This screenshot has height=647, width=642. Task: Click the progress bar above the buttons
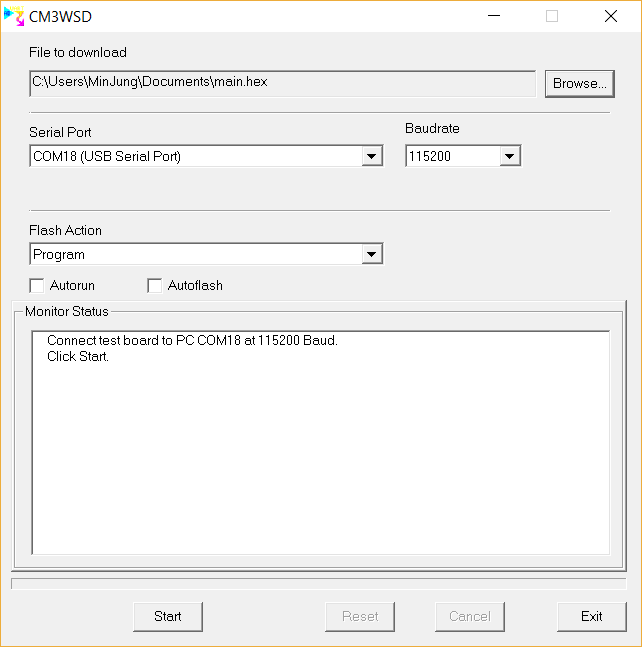[x=319, y=584]
